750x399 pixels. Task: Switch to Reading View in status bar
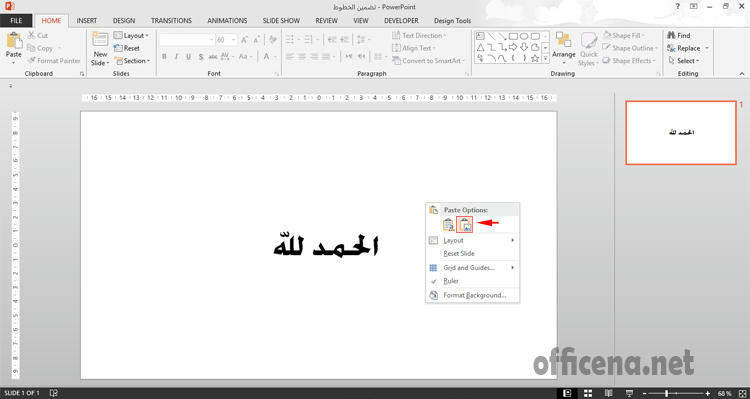coord(608,393)
